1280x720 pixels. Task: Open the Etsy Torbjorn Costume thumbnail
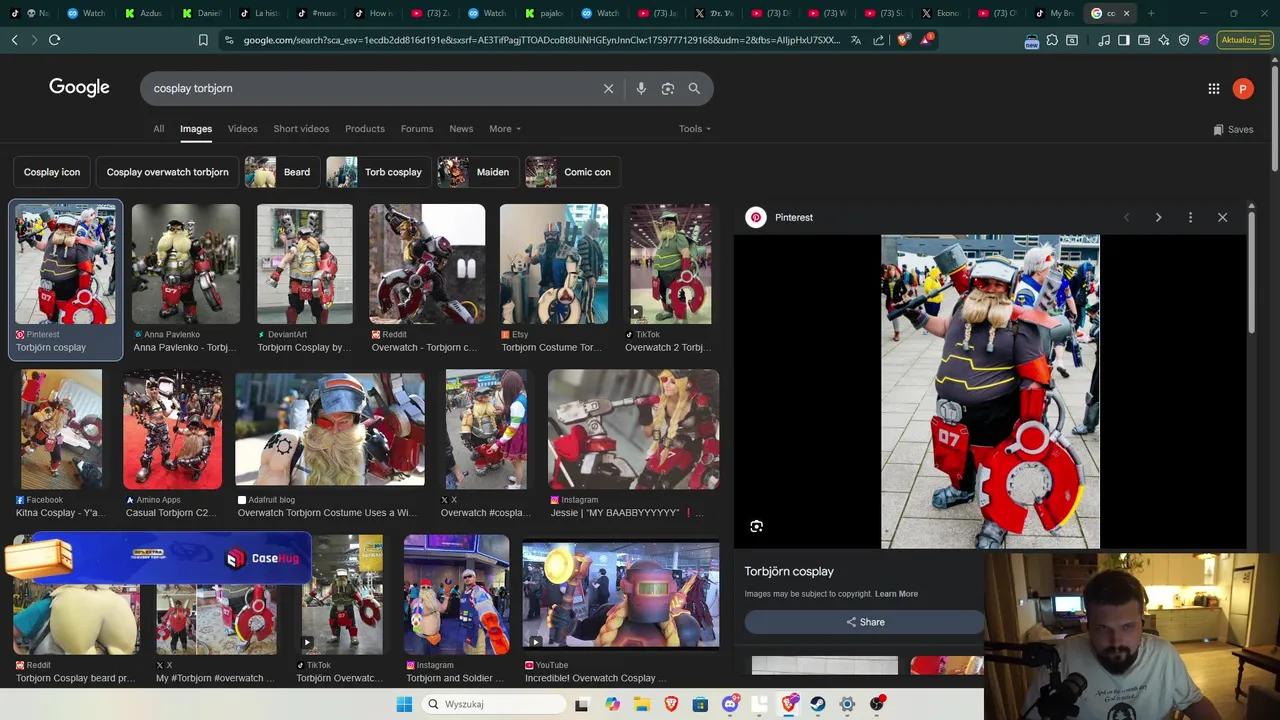pos(554,264)
